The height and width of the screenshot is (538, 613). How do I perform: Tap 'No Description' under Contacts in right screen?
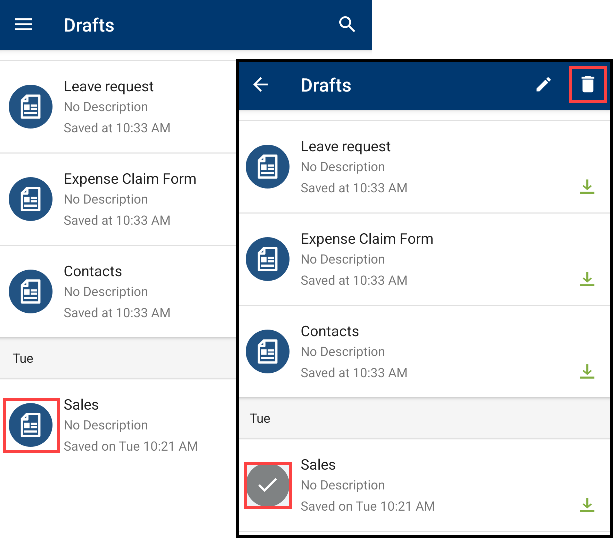click(342, 352)
